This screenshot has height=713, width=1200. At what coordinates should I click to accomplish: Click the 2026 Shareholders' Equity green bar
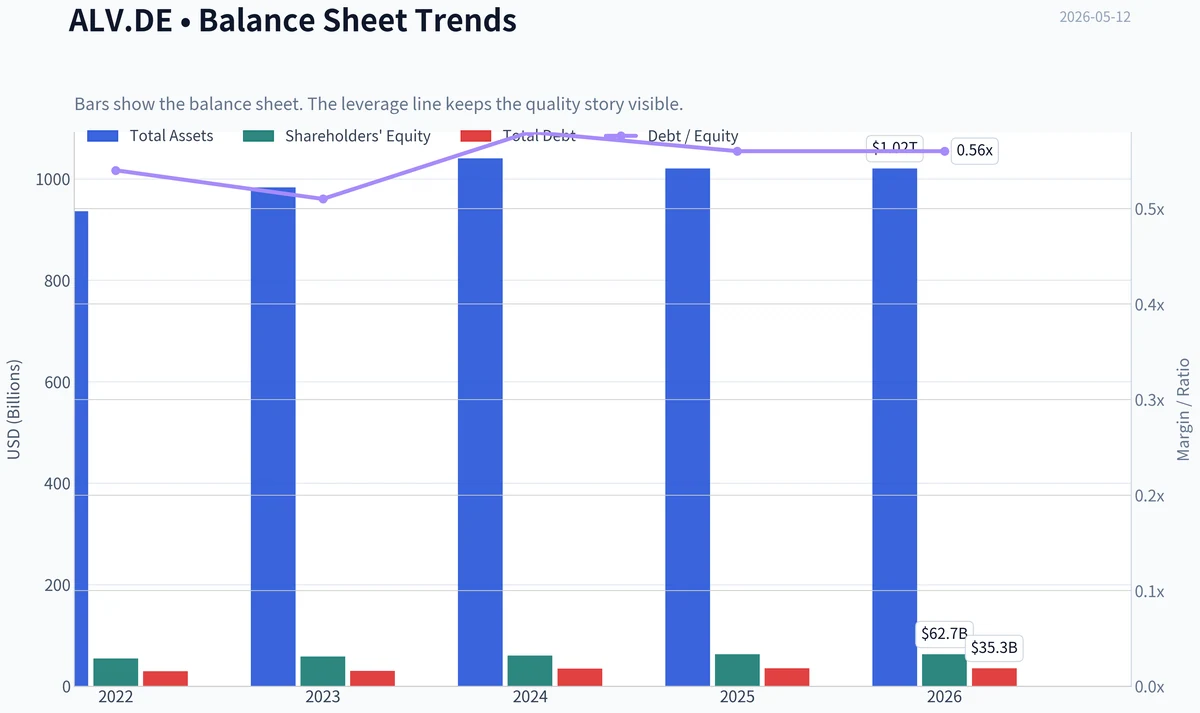coord(945,670)
